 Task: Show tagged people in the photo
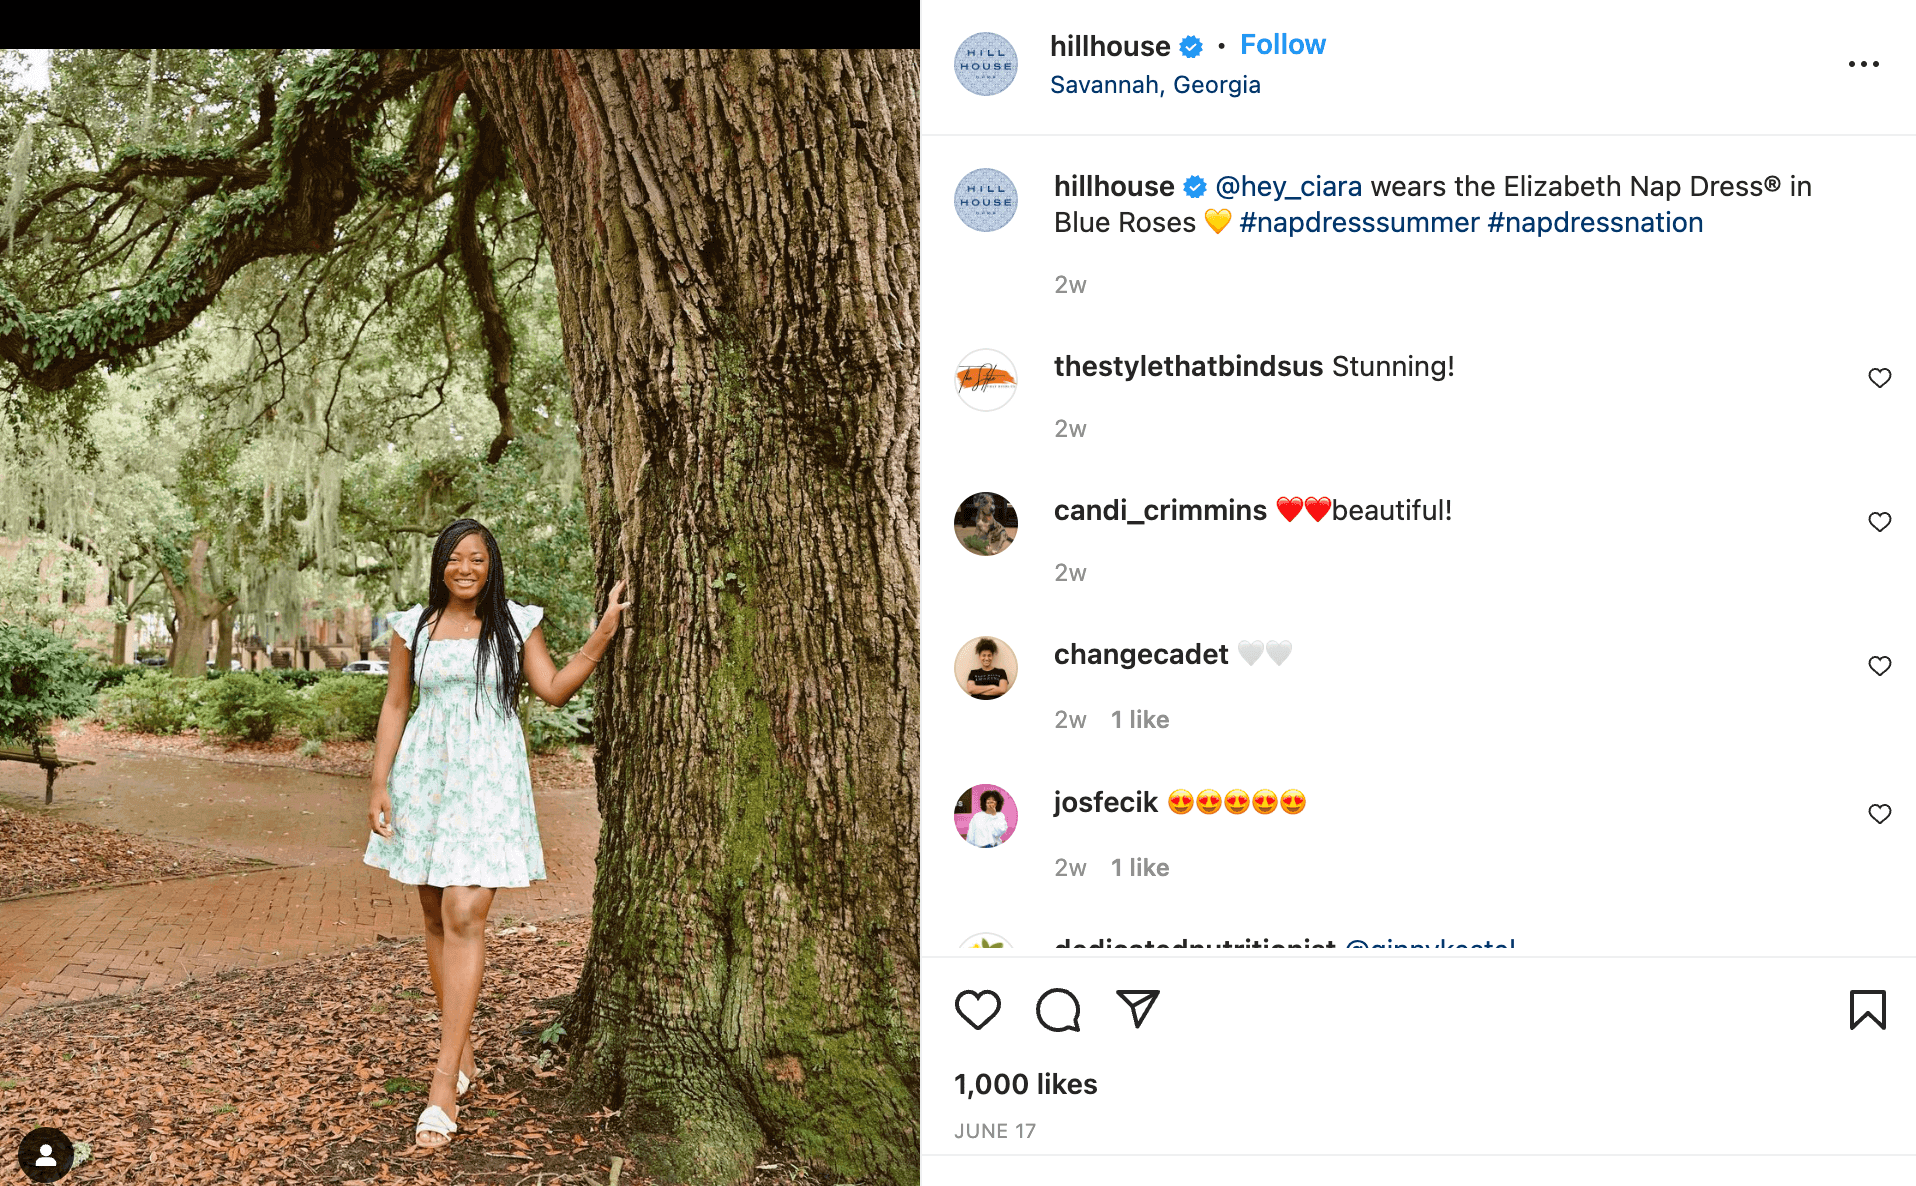(x=45, y=1156)
